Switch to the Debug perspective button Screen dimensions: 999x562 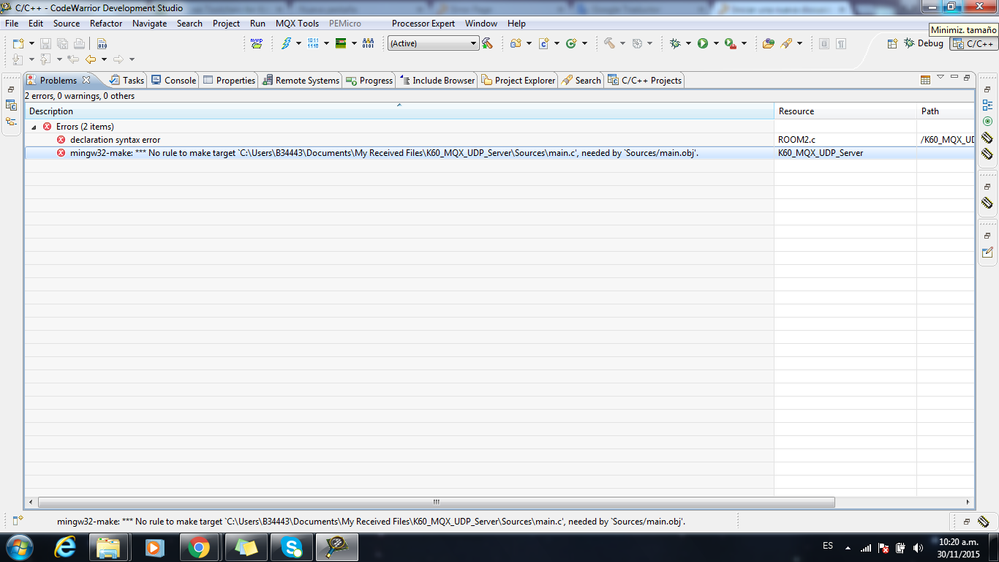[x=924, y=43]
